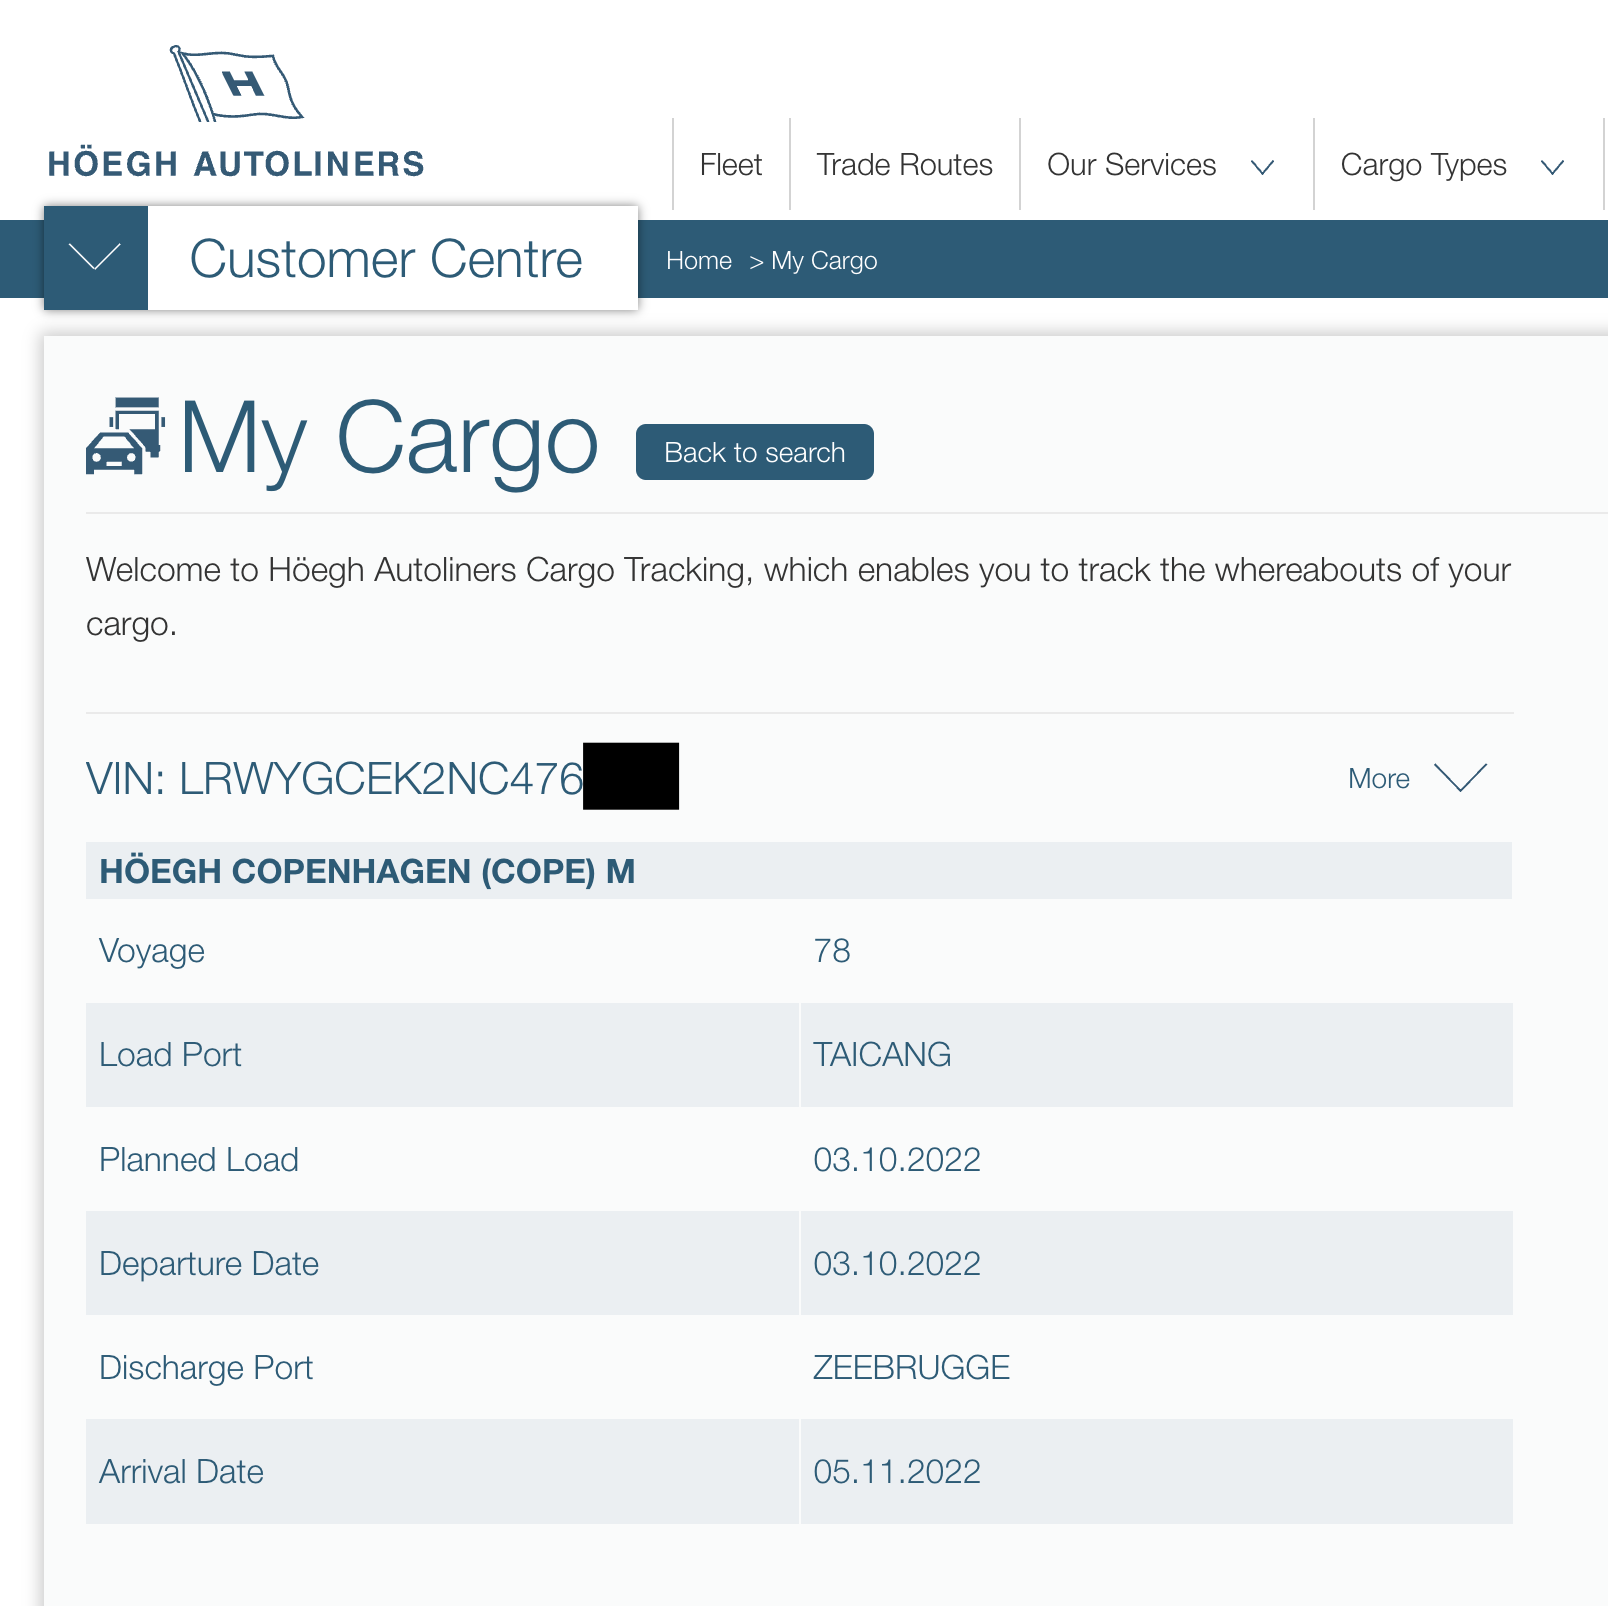The width and height of the screenshot is (1608, 1606).
Task: Click the Load Port value TAICANG
Action: [x=882, y=1055]
